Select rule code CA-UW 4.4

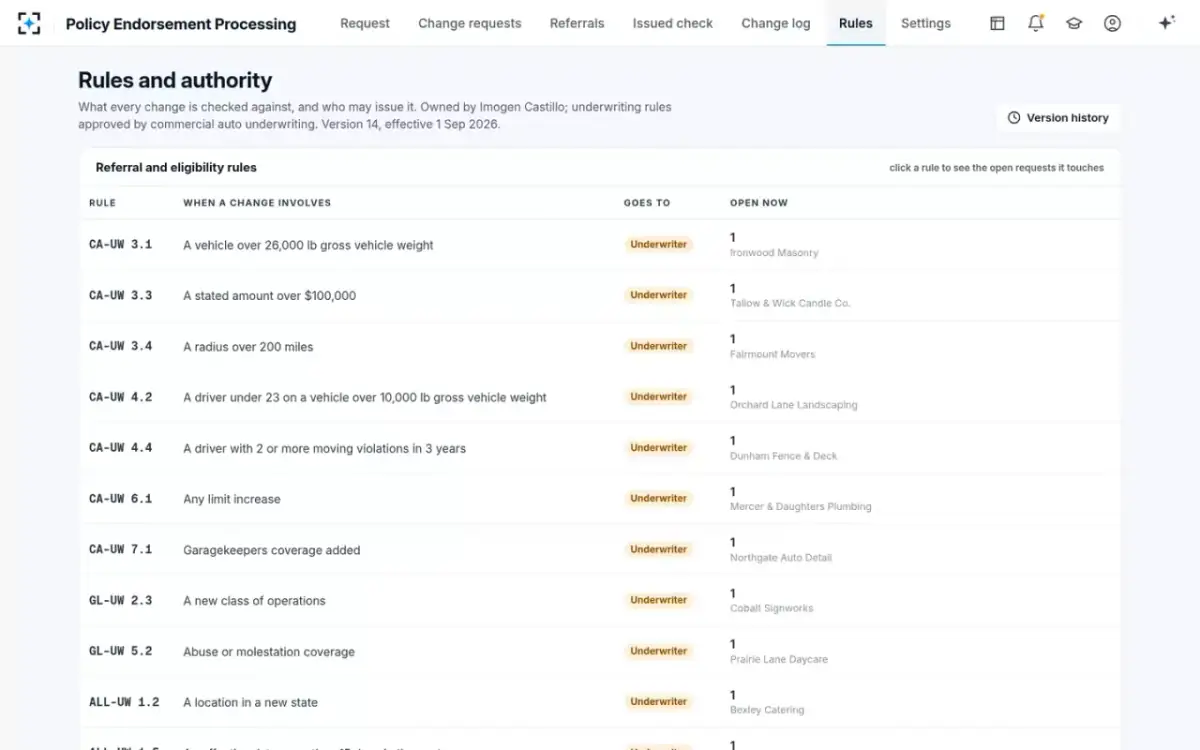121,448
